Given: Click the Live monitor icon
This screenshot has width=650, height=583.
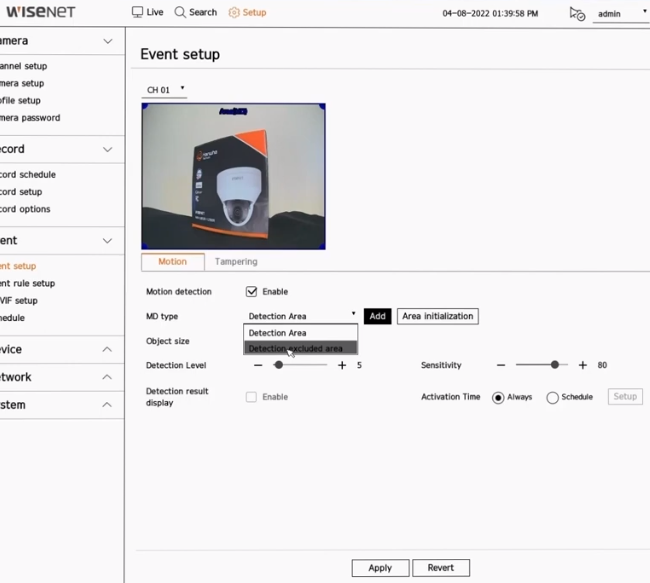Looking at the screenshot, I should click(137, 12).
